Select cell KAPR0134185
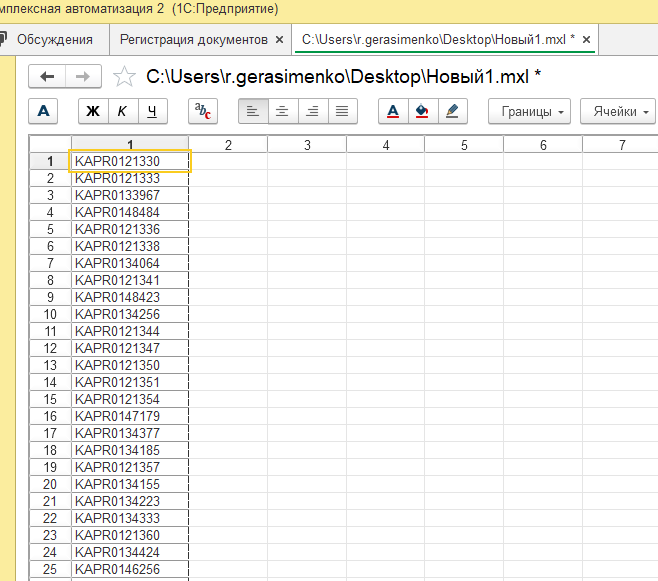The width and height of the screenshot is (658, 581). tap(130, 450)
